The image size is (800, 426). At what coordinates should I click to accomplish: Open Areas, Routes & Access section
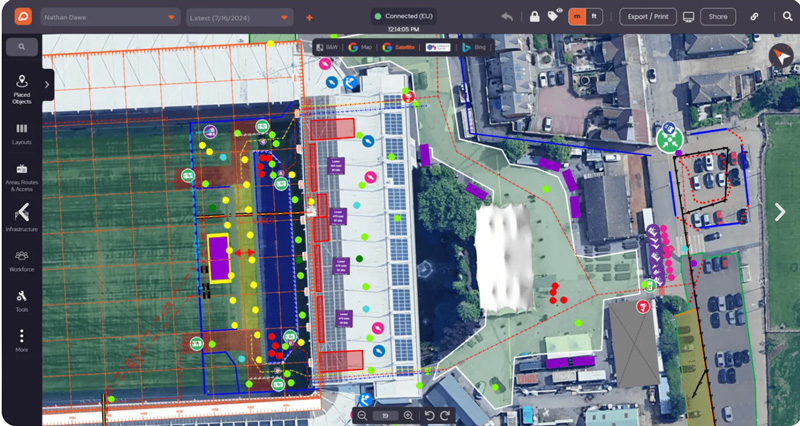tap(22, 178)
